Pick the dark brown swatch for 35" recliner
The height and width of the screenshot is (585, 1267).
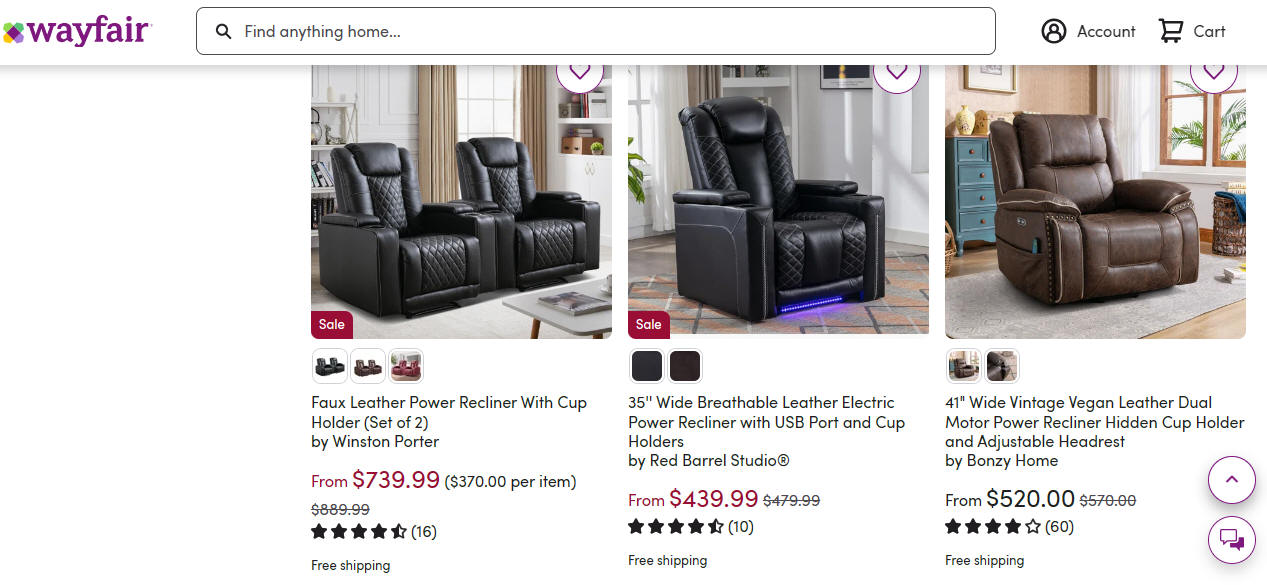685,366
